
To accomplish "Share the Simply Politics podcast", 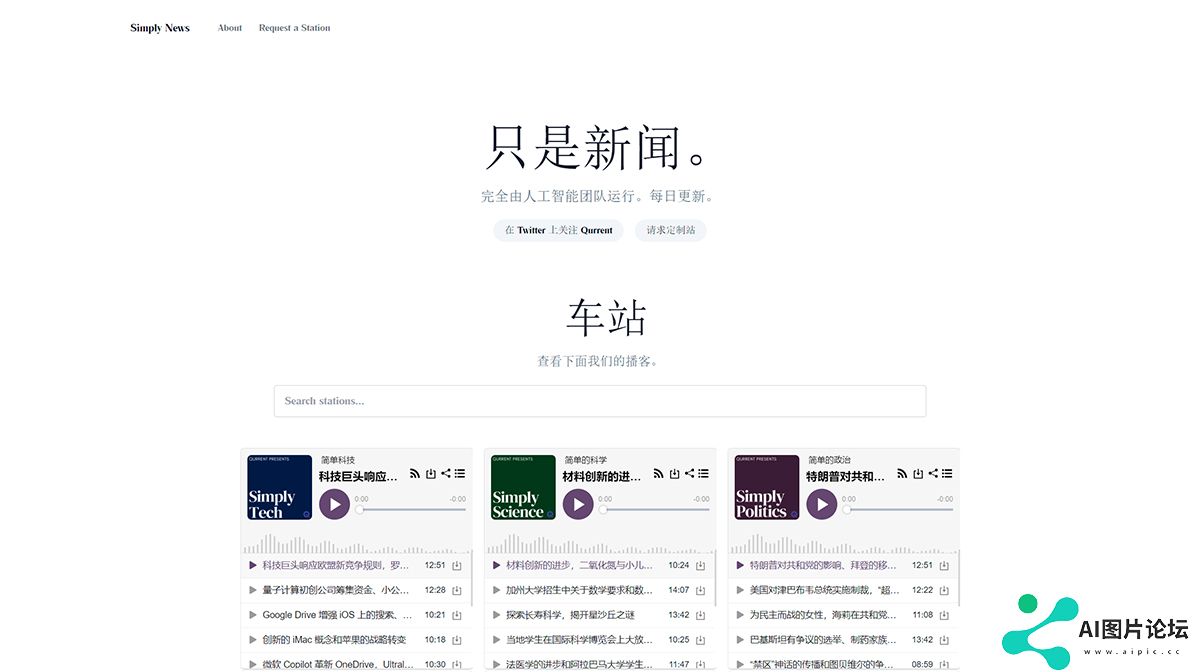I will tap(933, 474).
